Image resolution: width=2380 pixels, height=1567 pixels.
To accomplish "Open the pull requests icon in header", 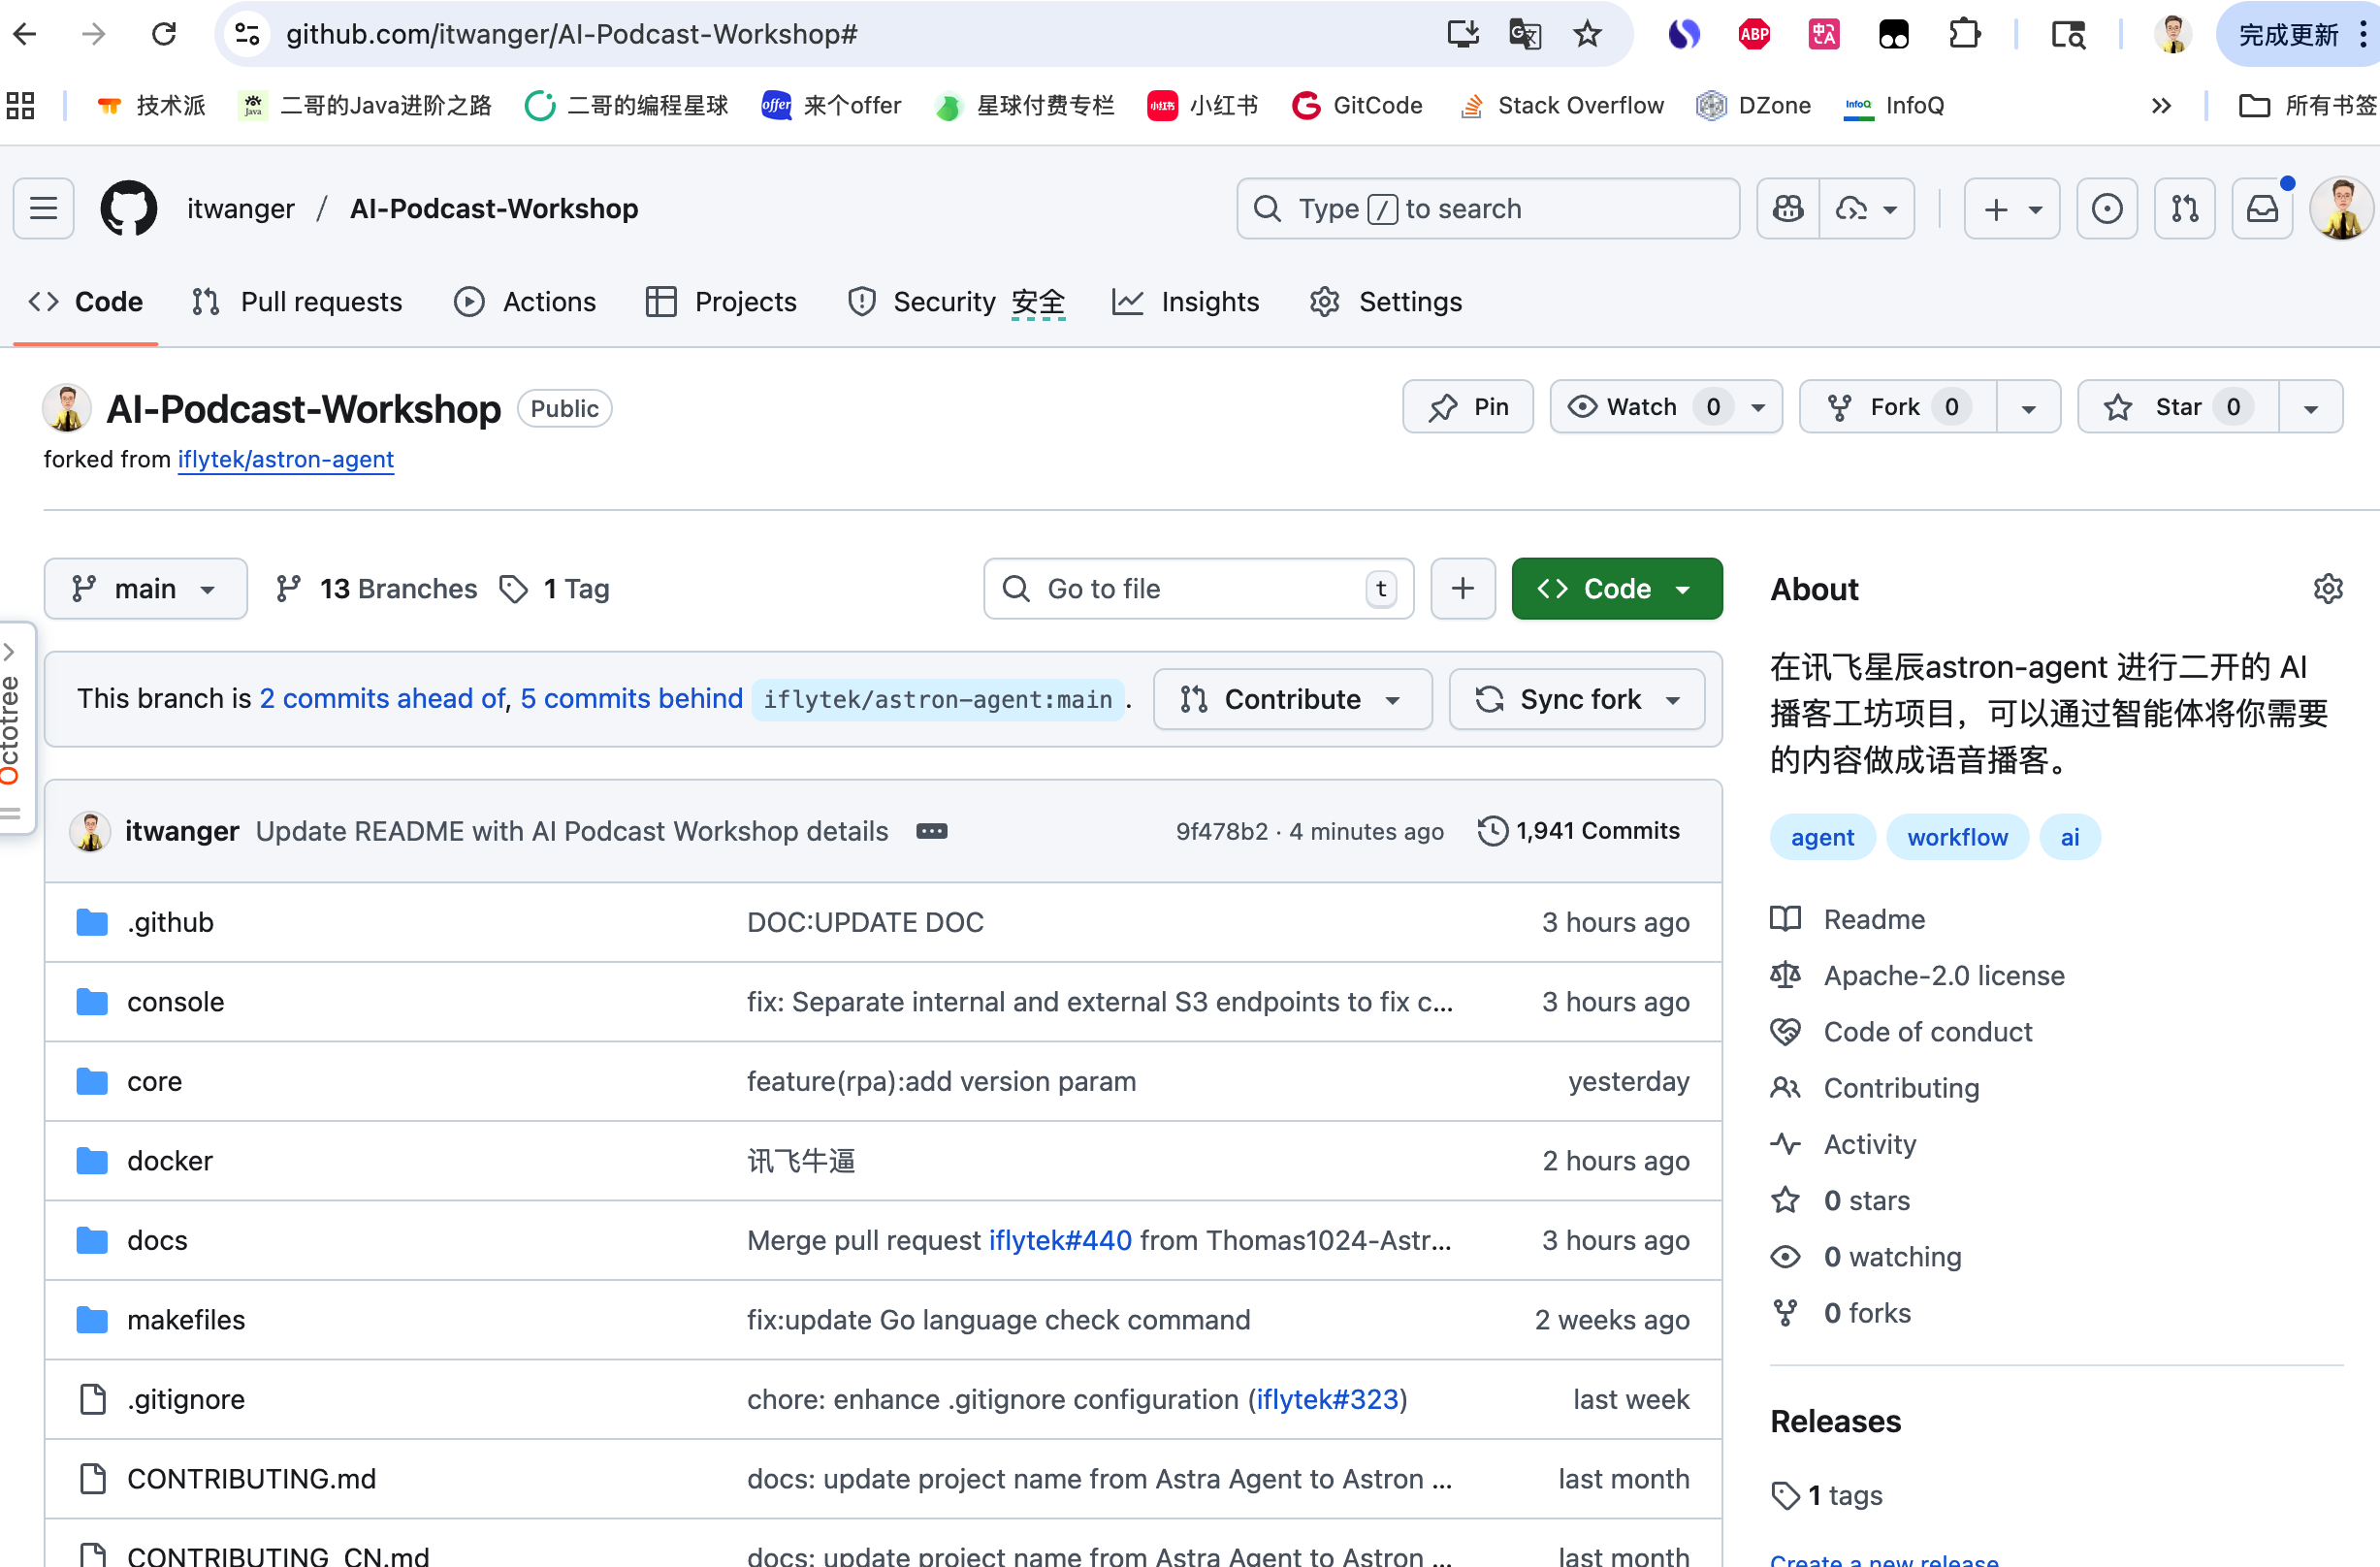I will 2184,209.
